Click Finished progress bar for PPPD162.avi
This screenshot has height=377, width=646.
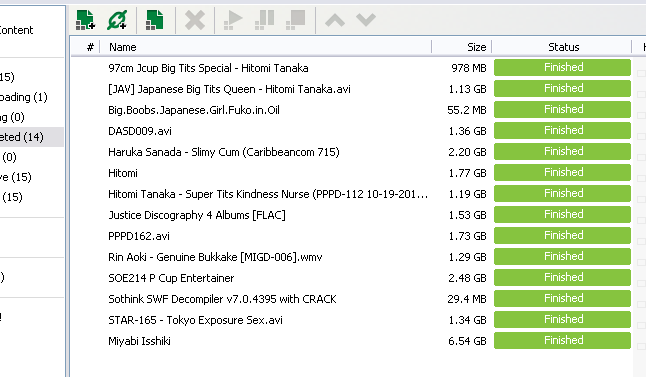[562, 236]
